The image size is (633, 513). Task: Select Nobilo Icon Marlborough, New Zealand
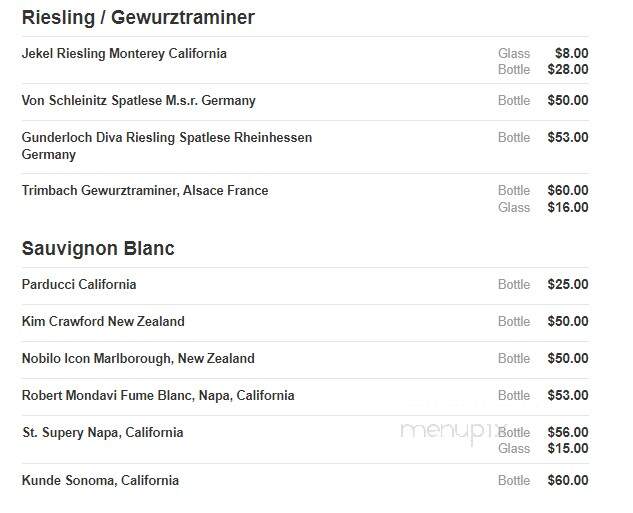point(138,358)
